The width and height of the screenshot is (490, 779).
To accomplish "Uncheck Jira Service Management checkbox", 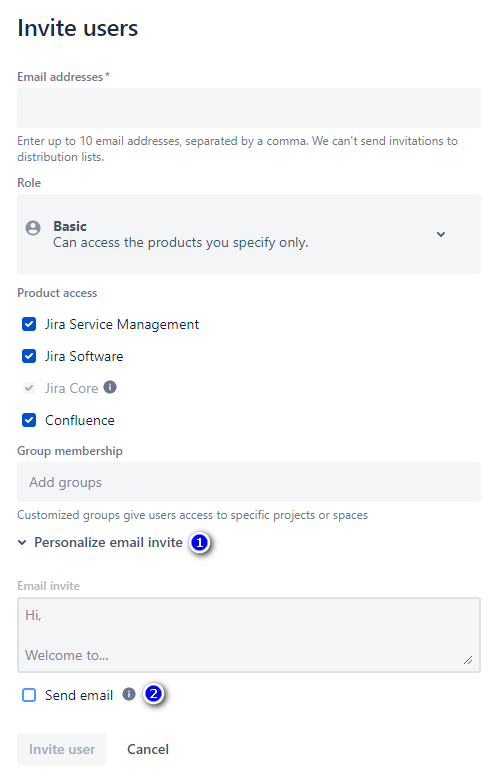I will coord(29,324).
